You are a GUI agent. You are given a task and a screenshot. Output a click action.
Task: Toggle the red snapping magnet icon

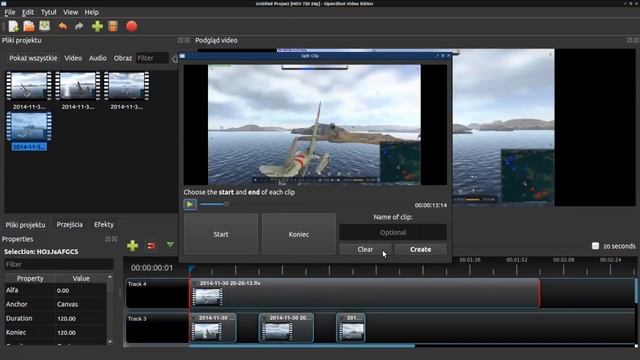[x=151, y=246]
